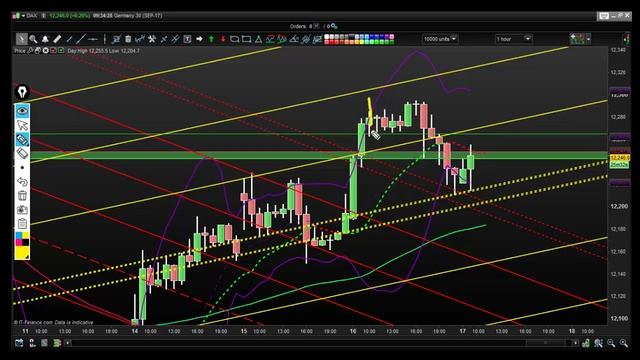Remove the Price panel with X icon
640x360 pixels.
(x=45, y=51)
